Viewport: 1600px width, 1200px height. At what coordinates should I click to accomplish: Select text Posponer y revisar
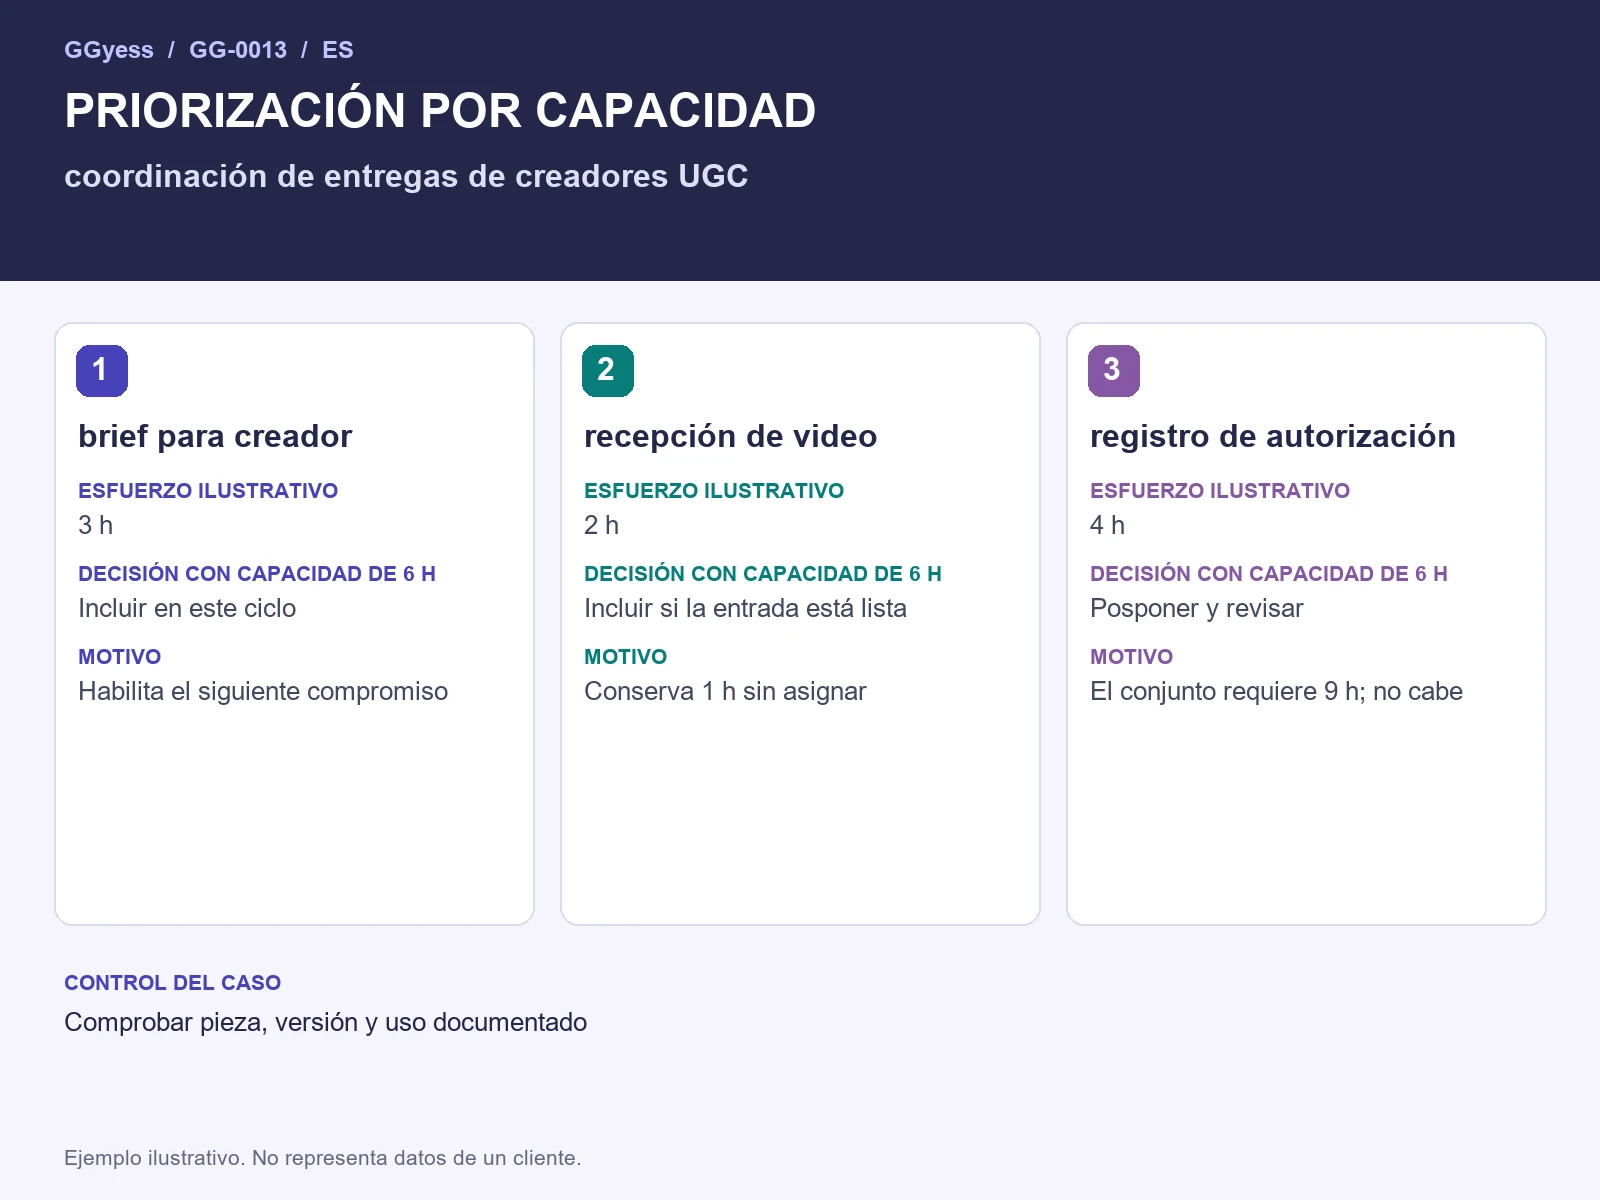1197,608
